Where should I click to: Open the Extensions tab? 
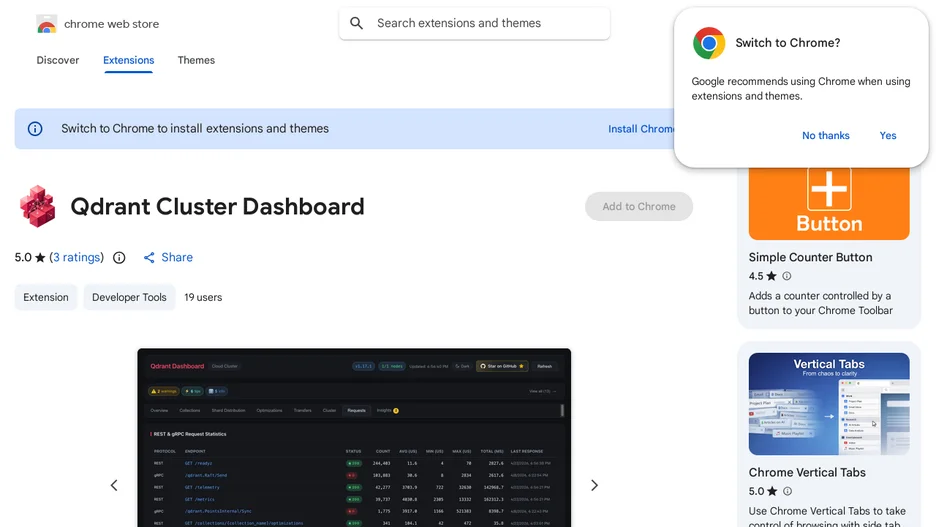128,60
